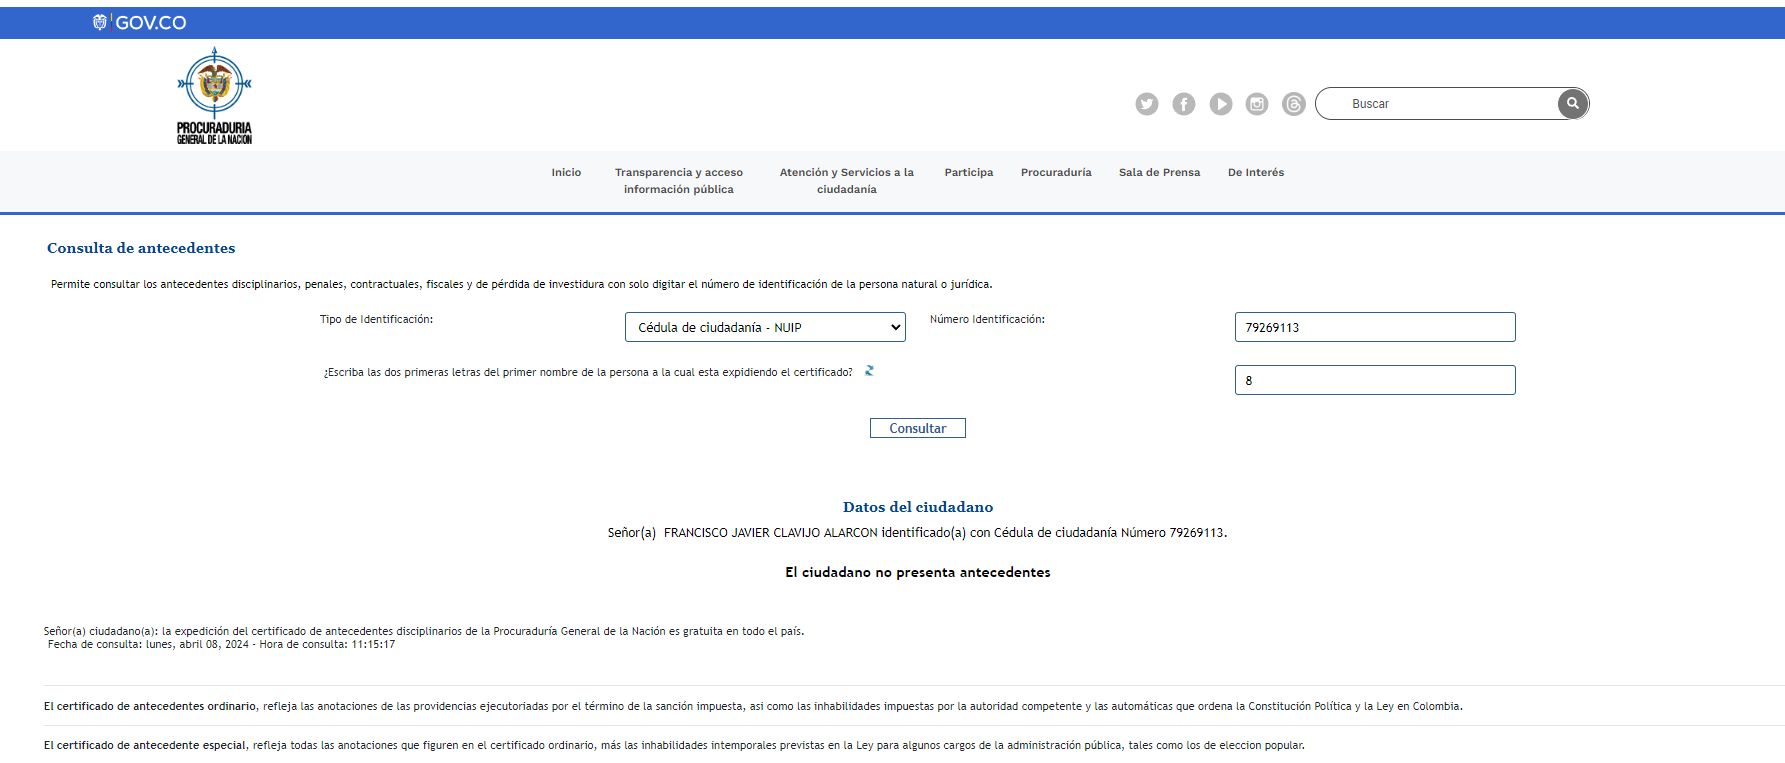Click the Número Identificación input field
This screenshot has width=1785, height=763.
pyautogui.click(x=1374, y=327)
